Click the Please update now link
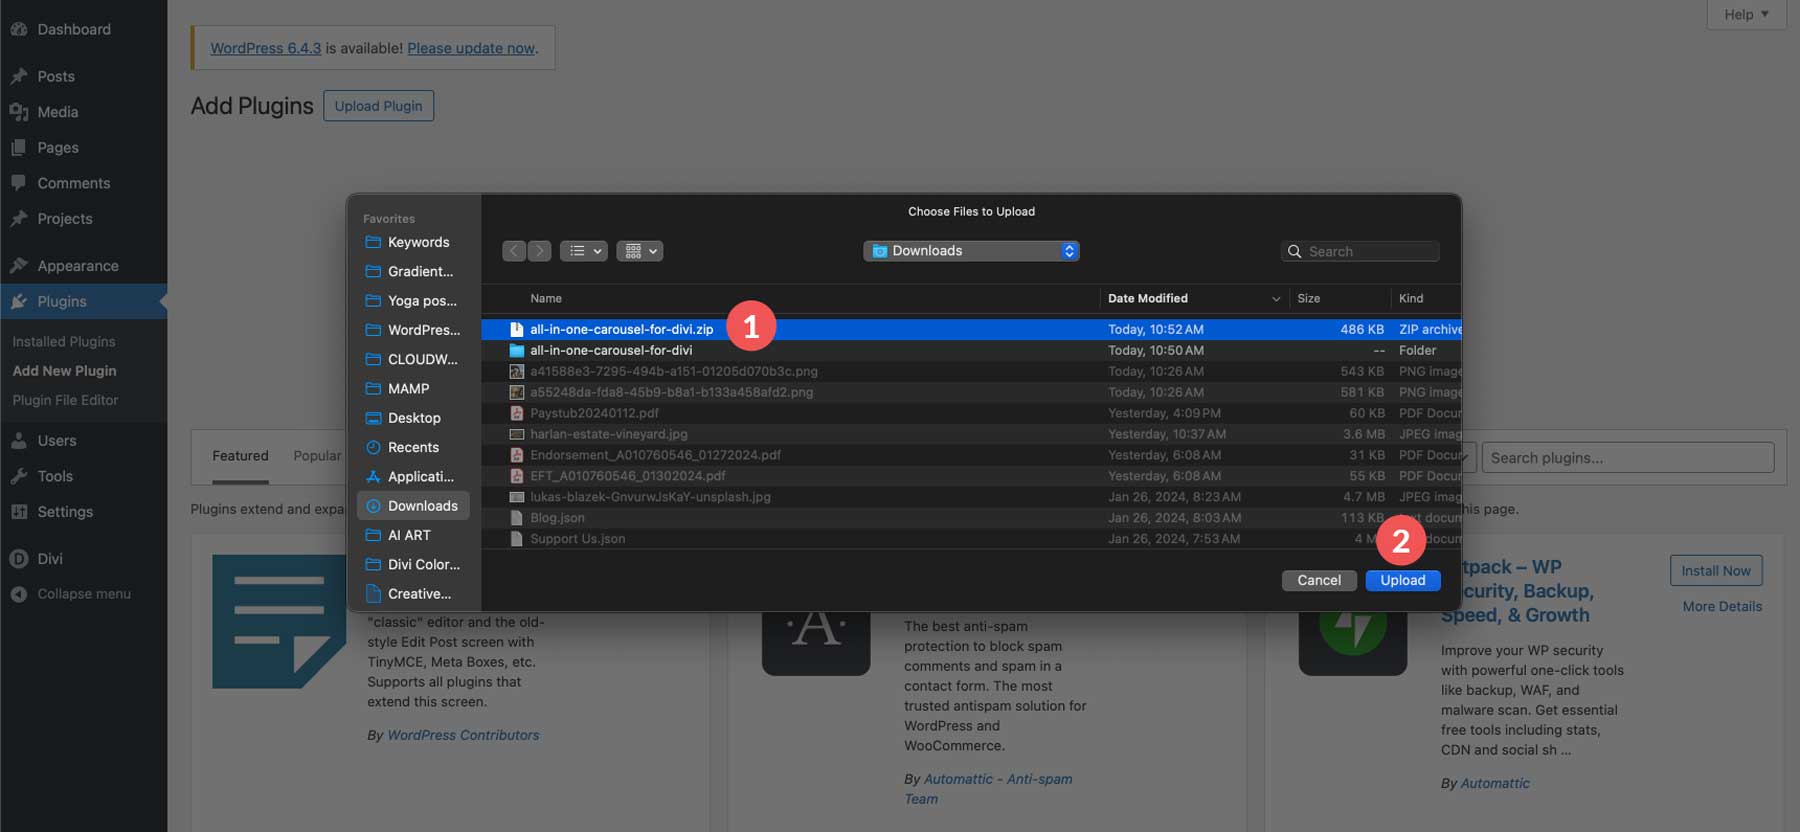 [x=471, y=48]
